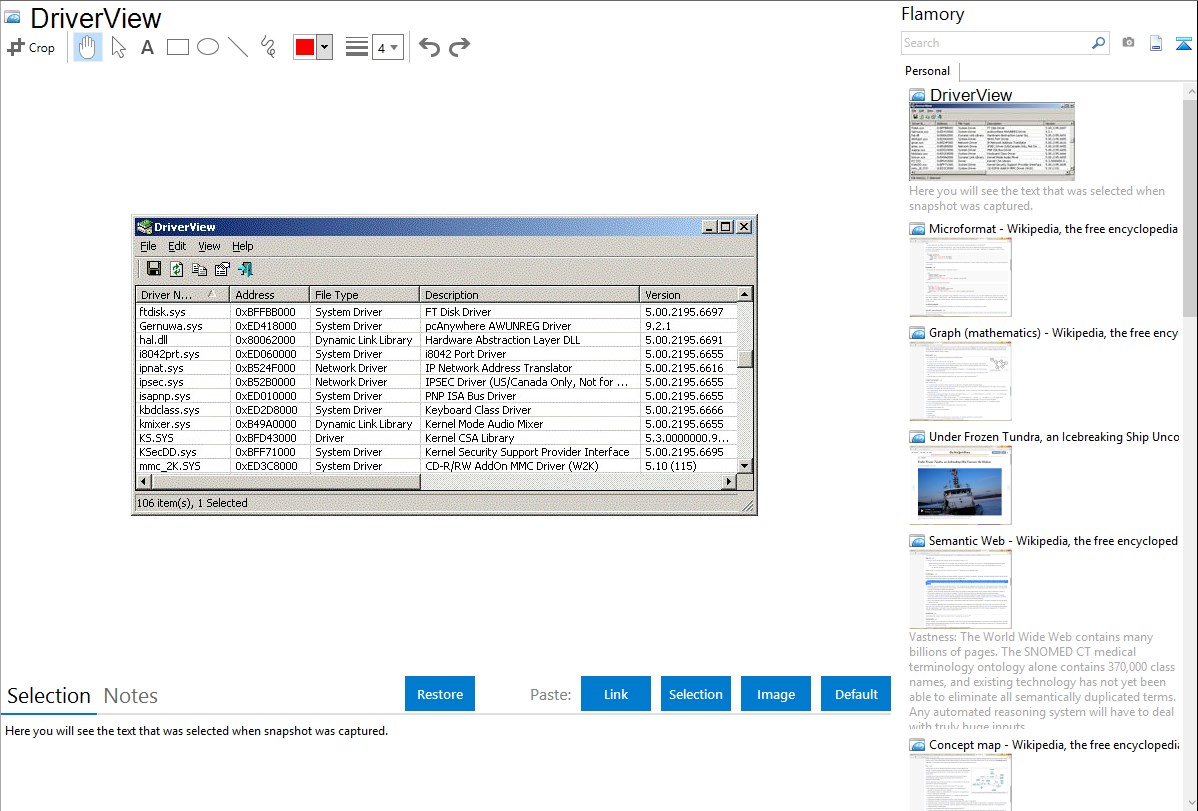
Task: Sort by the Description column header
Action: [x=529, y=295]
